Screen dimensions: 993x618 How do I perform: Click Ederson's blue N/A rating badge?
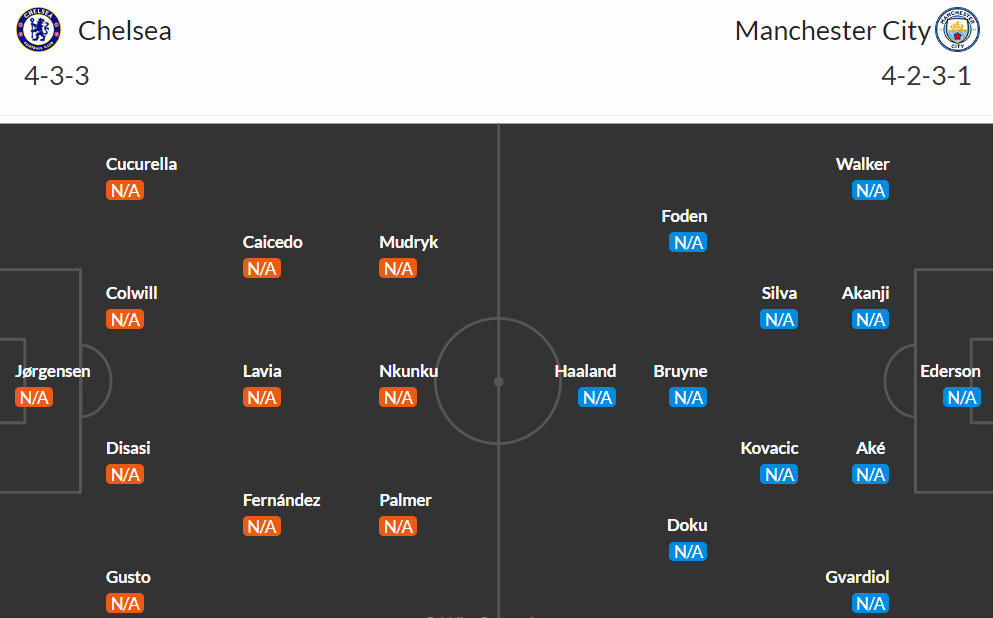[961, 397]
